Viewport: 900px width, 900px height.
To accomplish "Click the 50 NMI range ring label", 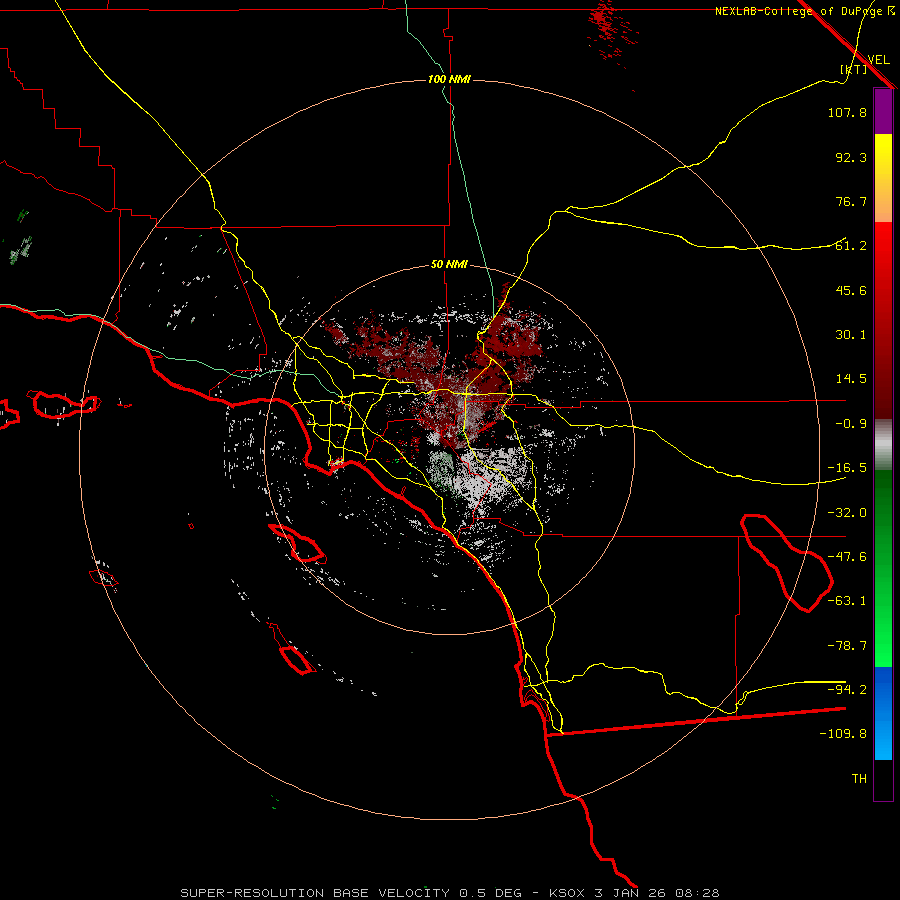I will click(x=449, y=264).
